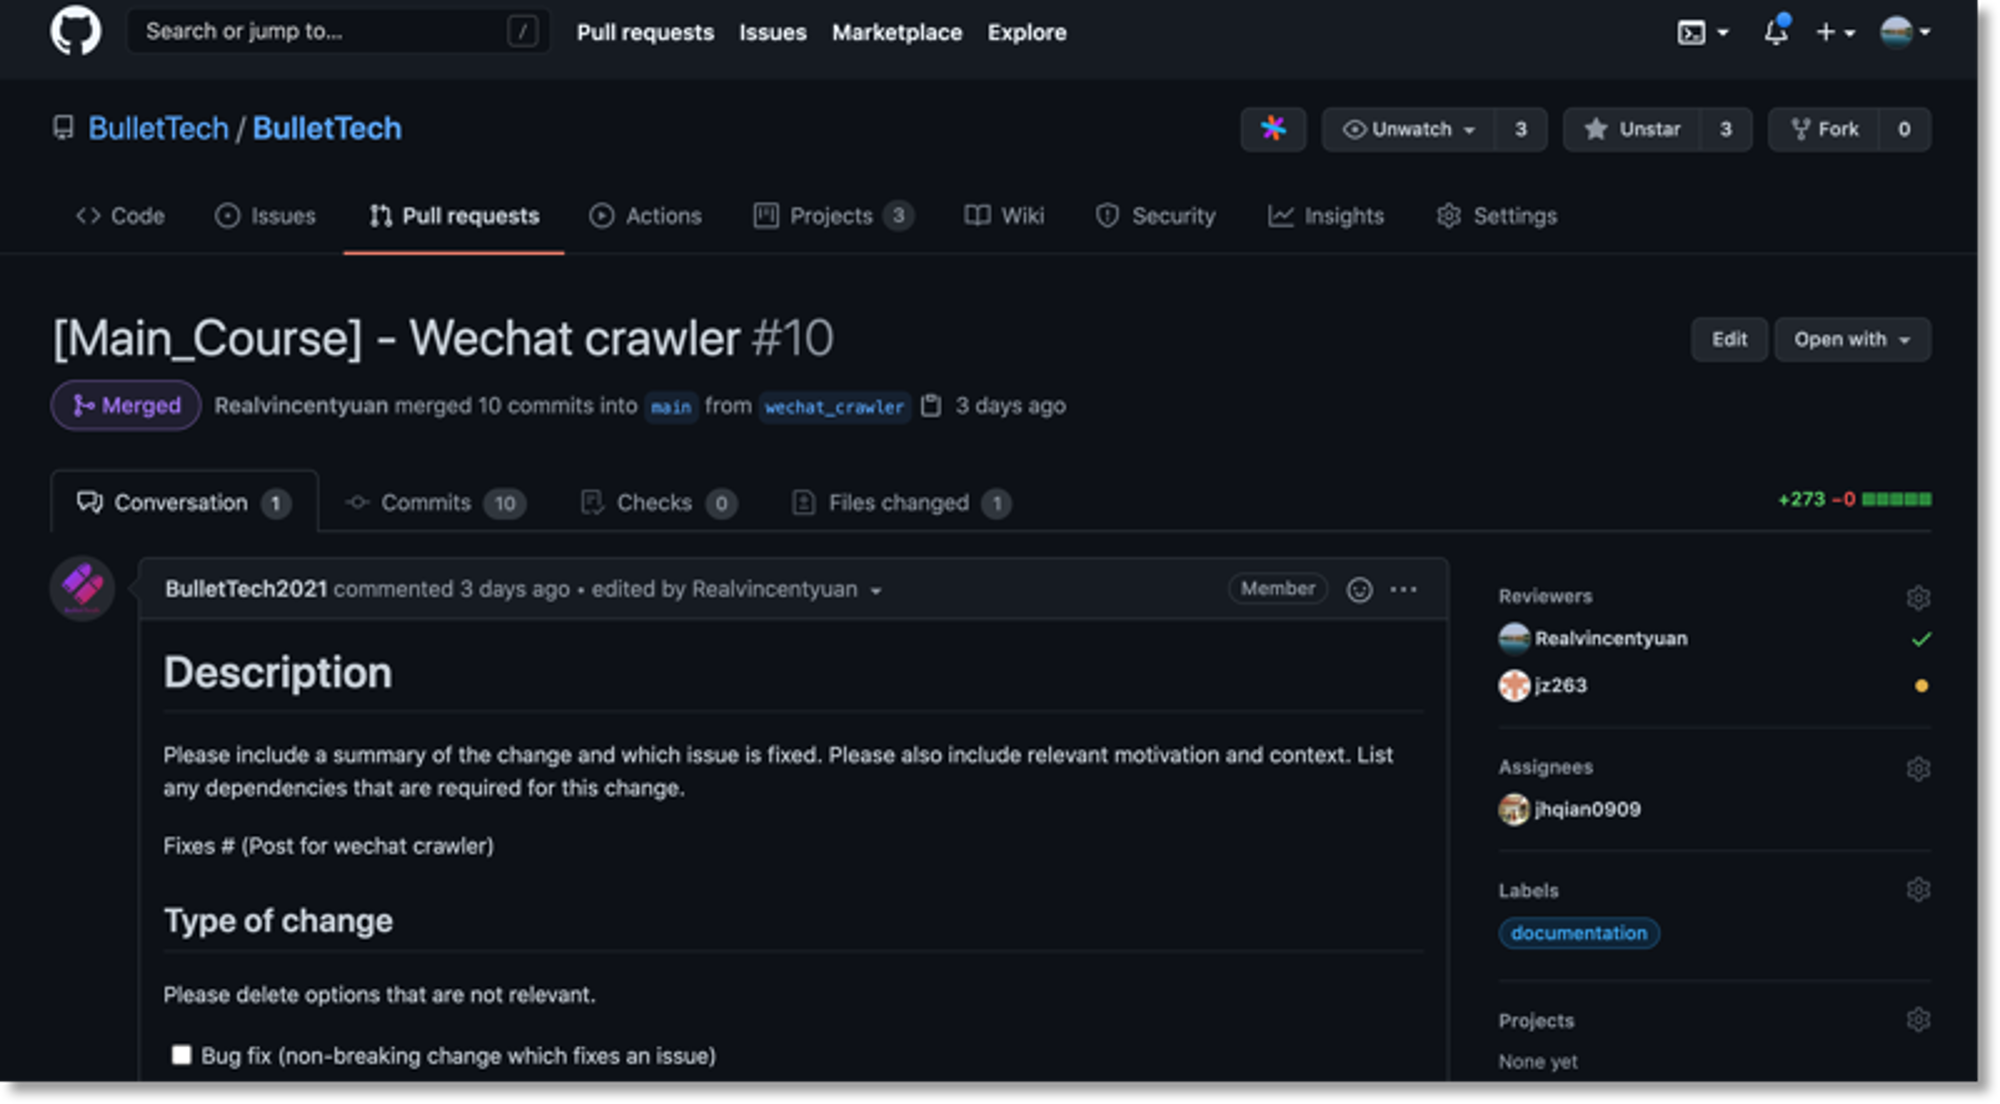This screenshot has width=2000, height=1104.
Task: Open assignee jhqian0909 profile
Action: pos(1587,809)
